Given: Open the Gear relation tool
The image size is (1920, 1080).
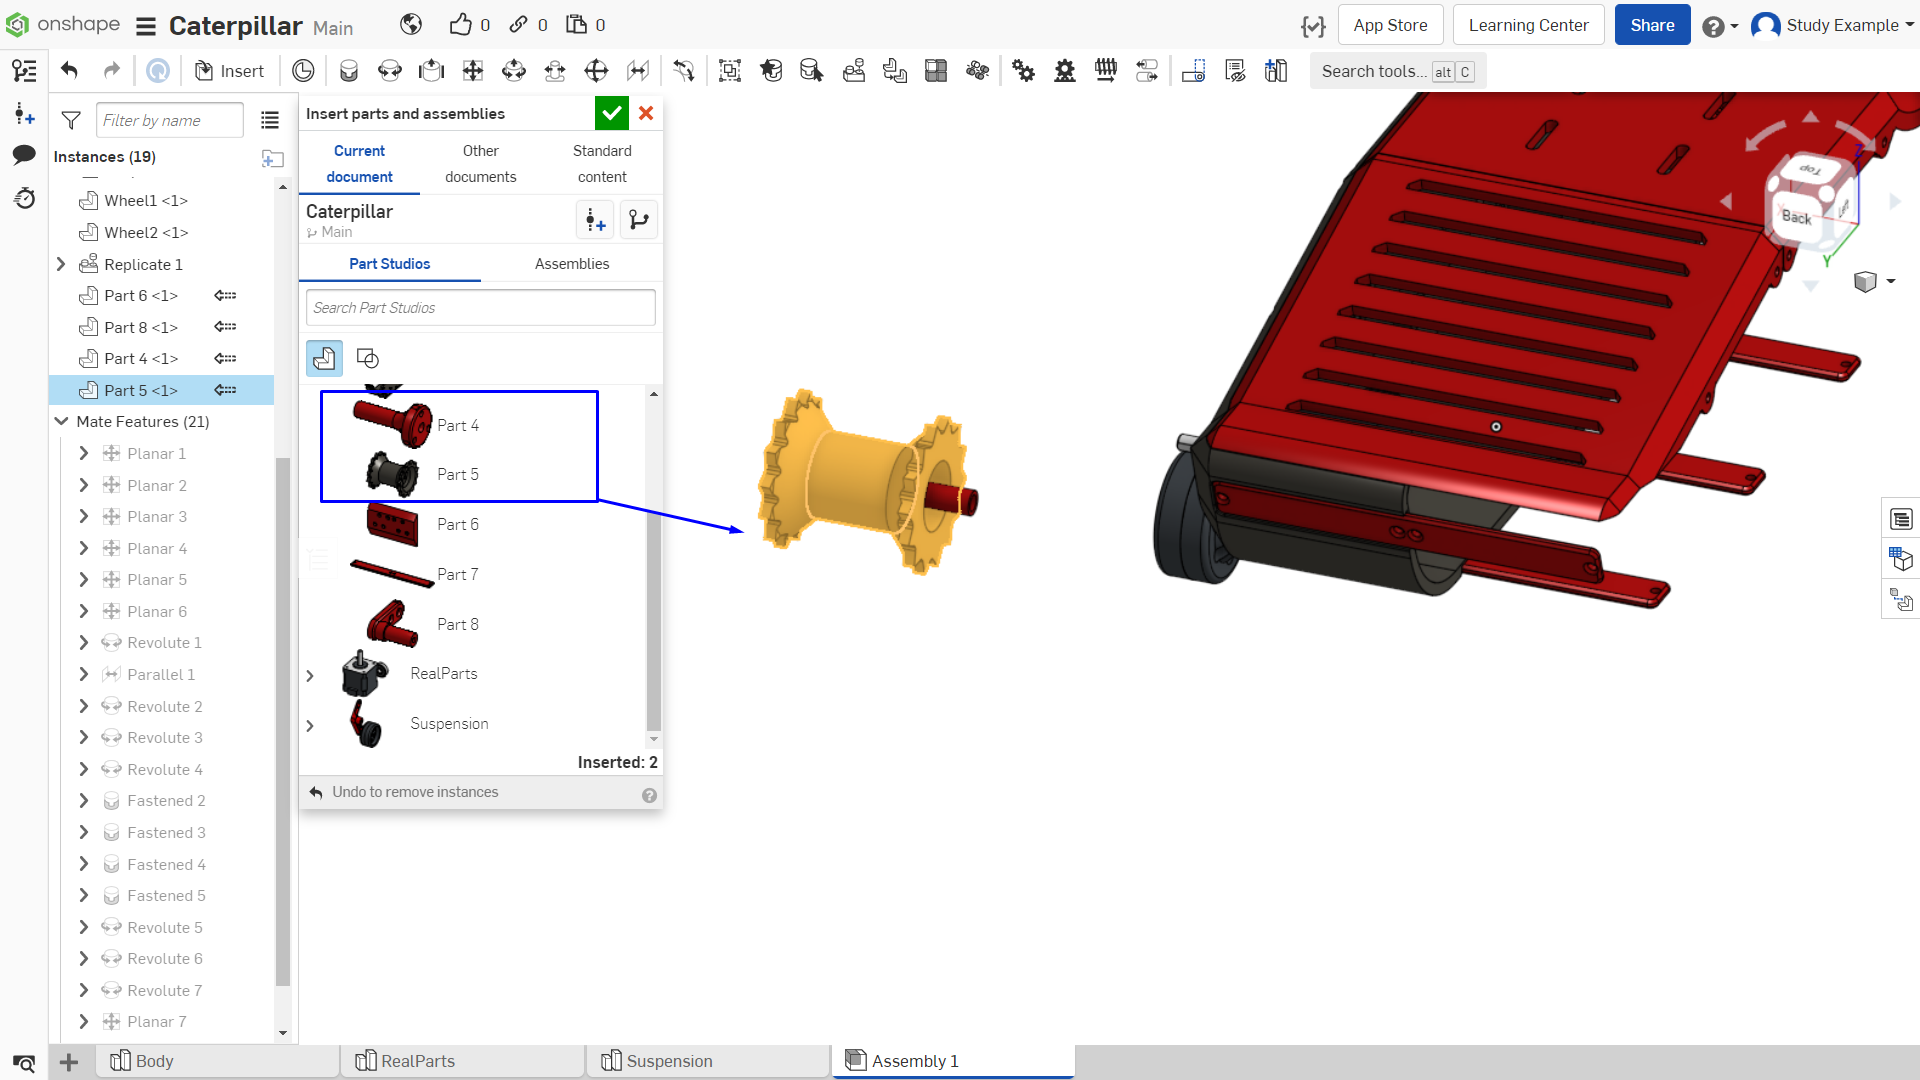Looking at the screenshot, I should pos(1024,71).
